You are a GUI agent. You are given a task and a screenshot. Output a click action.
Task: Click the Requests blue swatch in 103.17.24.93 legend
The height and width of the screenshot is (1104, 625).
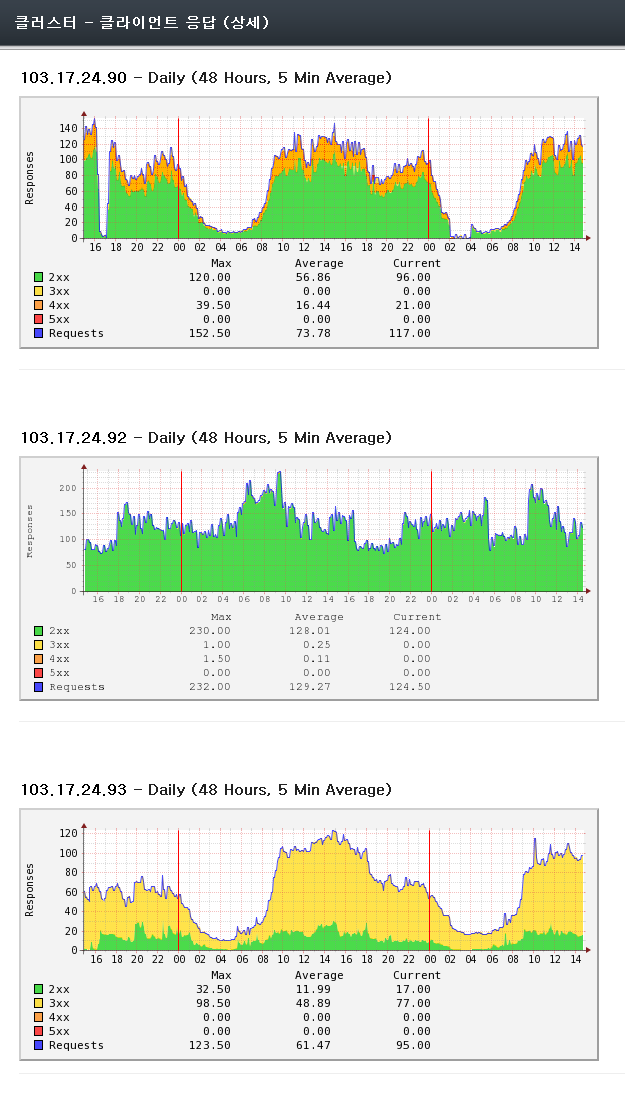39,1046
